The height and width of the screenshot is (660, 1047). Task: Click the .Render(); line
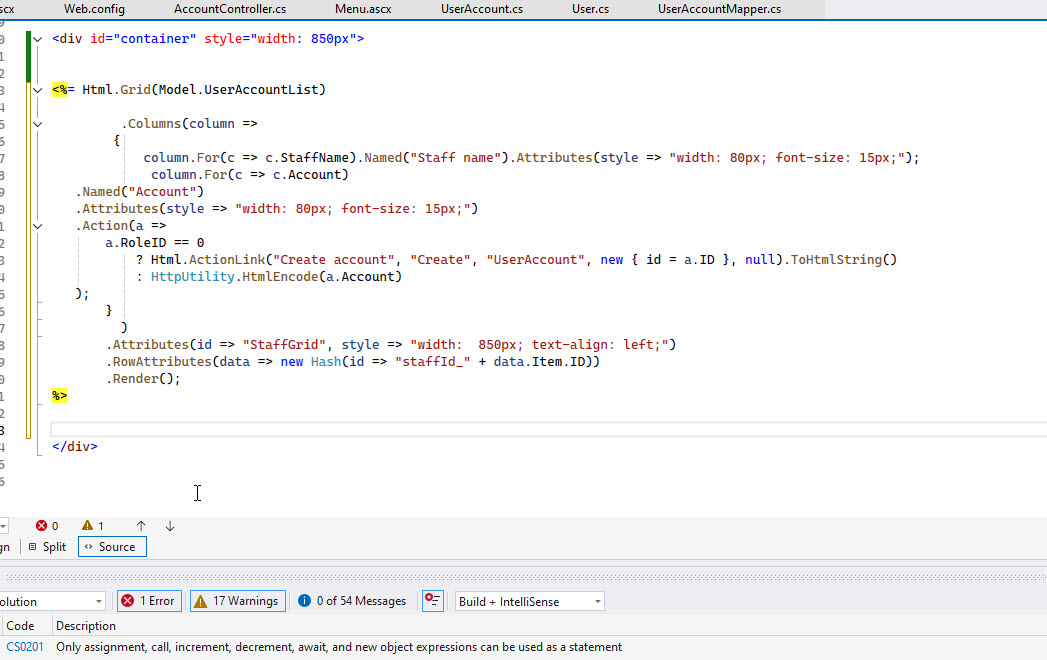(144, 379)
